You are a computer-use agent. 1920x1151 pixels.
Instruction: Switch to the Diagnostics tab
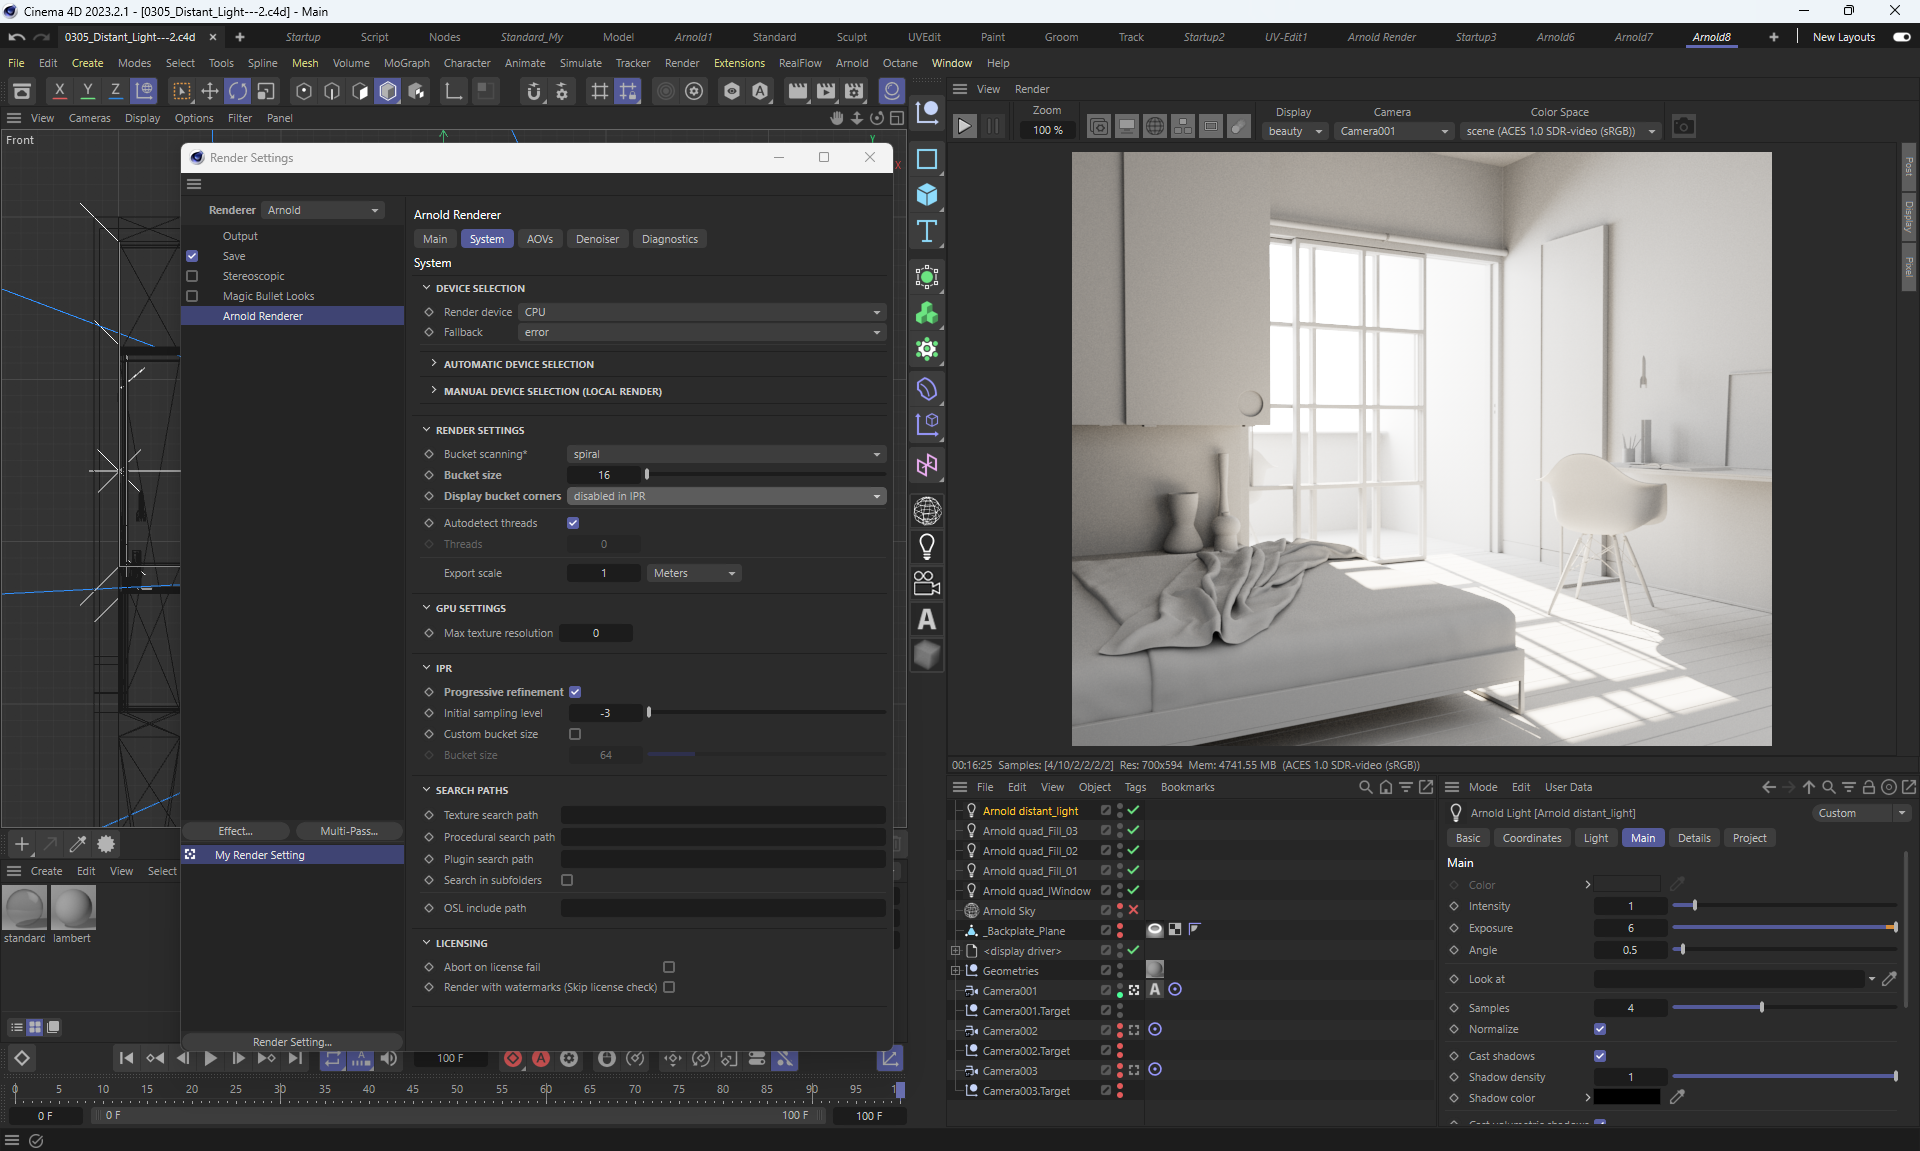[x=669, y=239]
